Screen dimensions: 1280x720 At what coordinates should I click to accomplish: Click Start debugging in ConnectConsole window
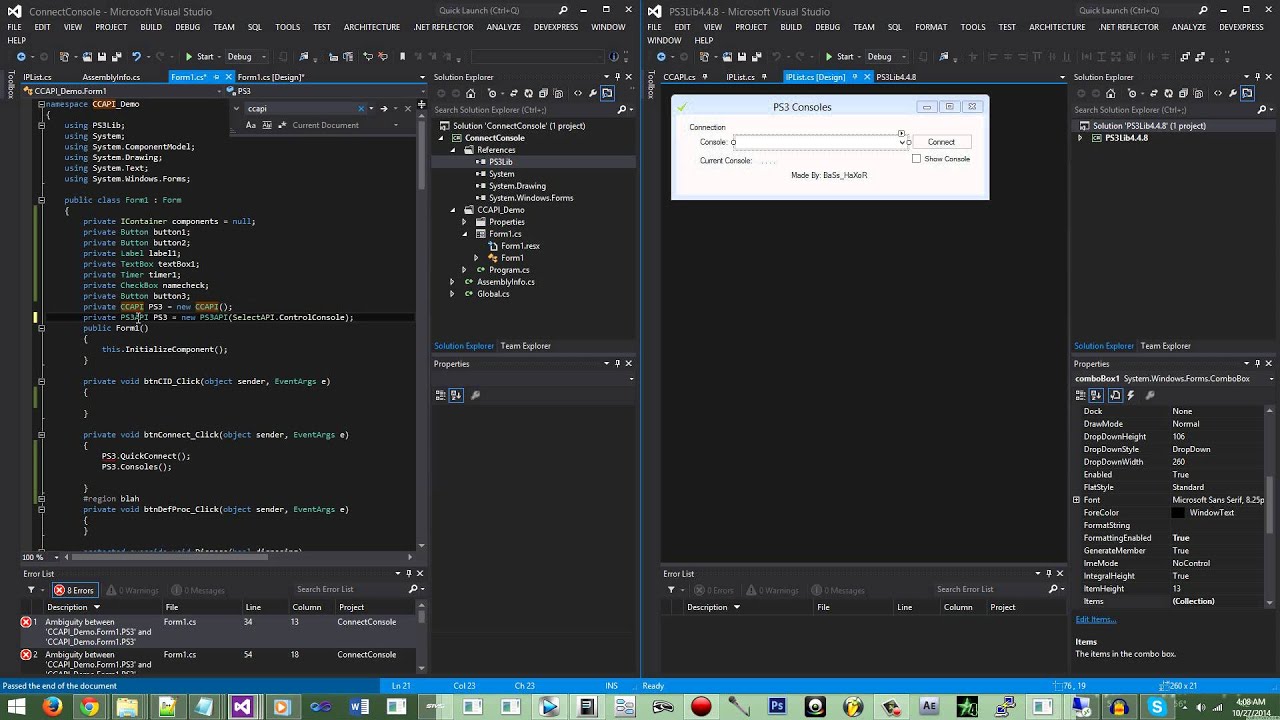point(199,57)
